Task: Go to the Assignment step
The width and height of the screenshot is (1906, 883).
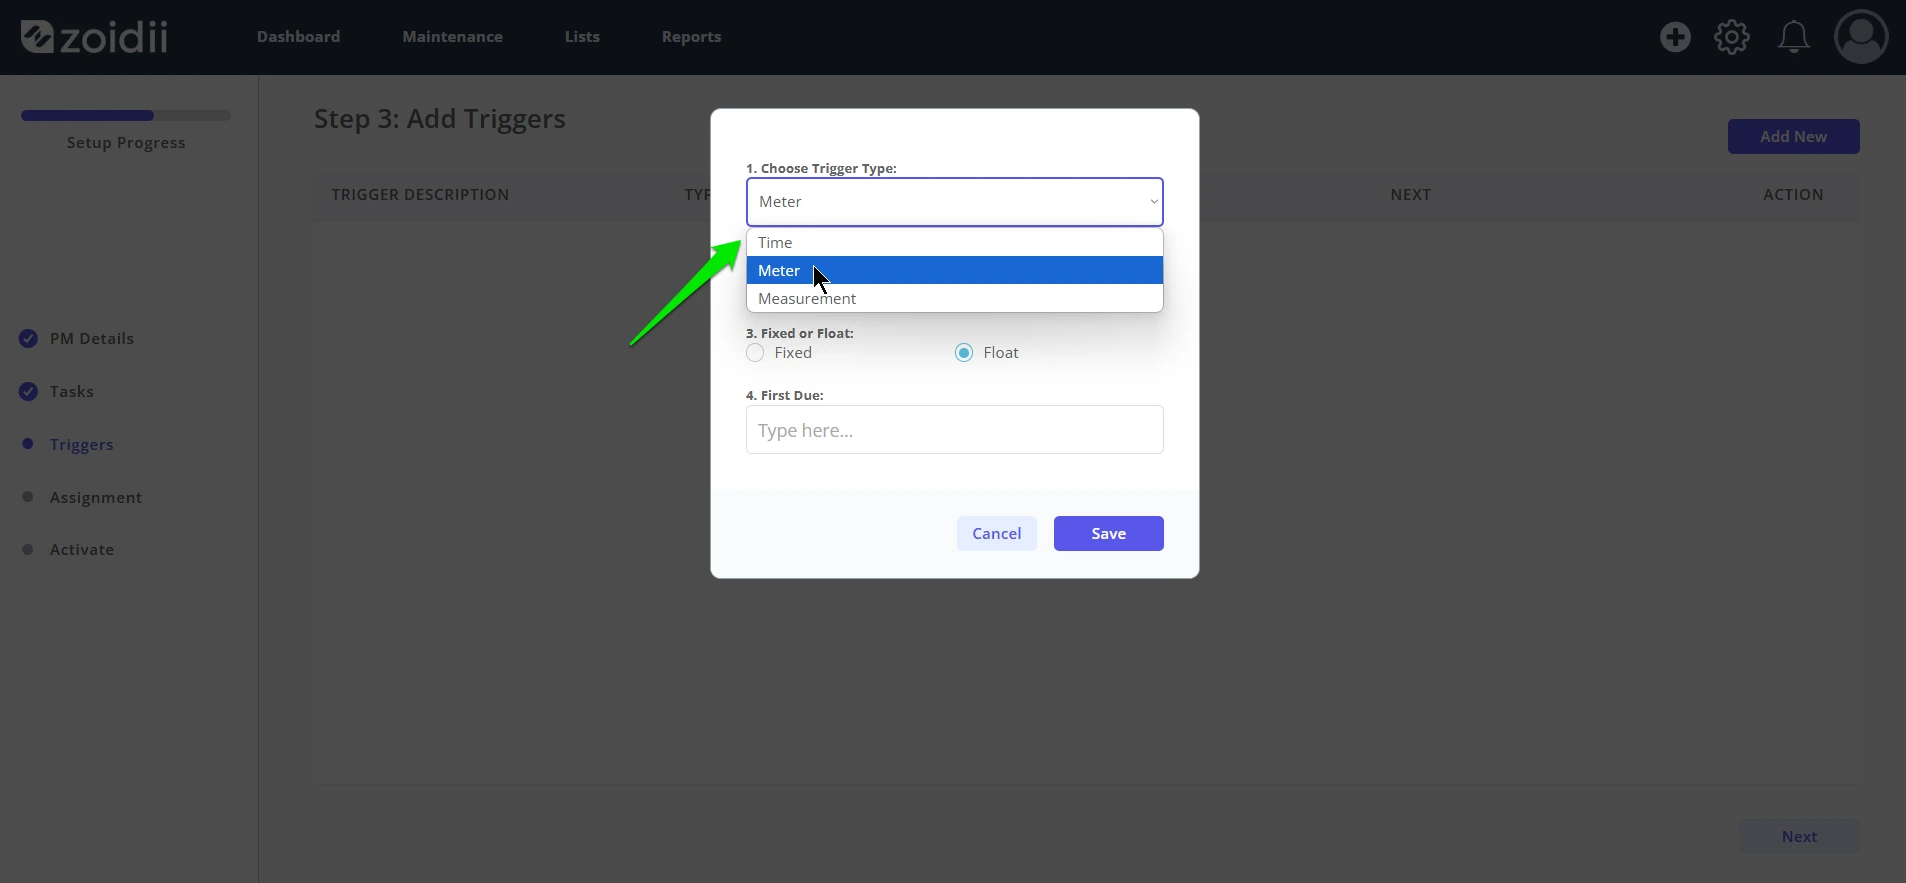Action: pyautogui.click(x=96, y=498)
